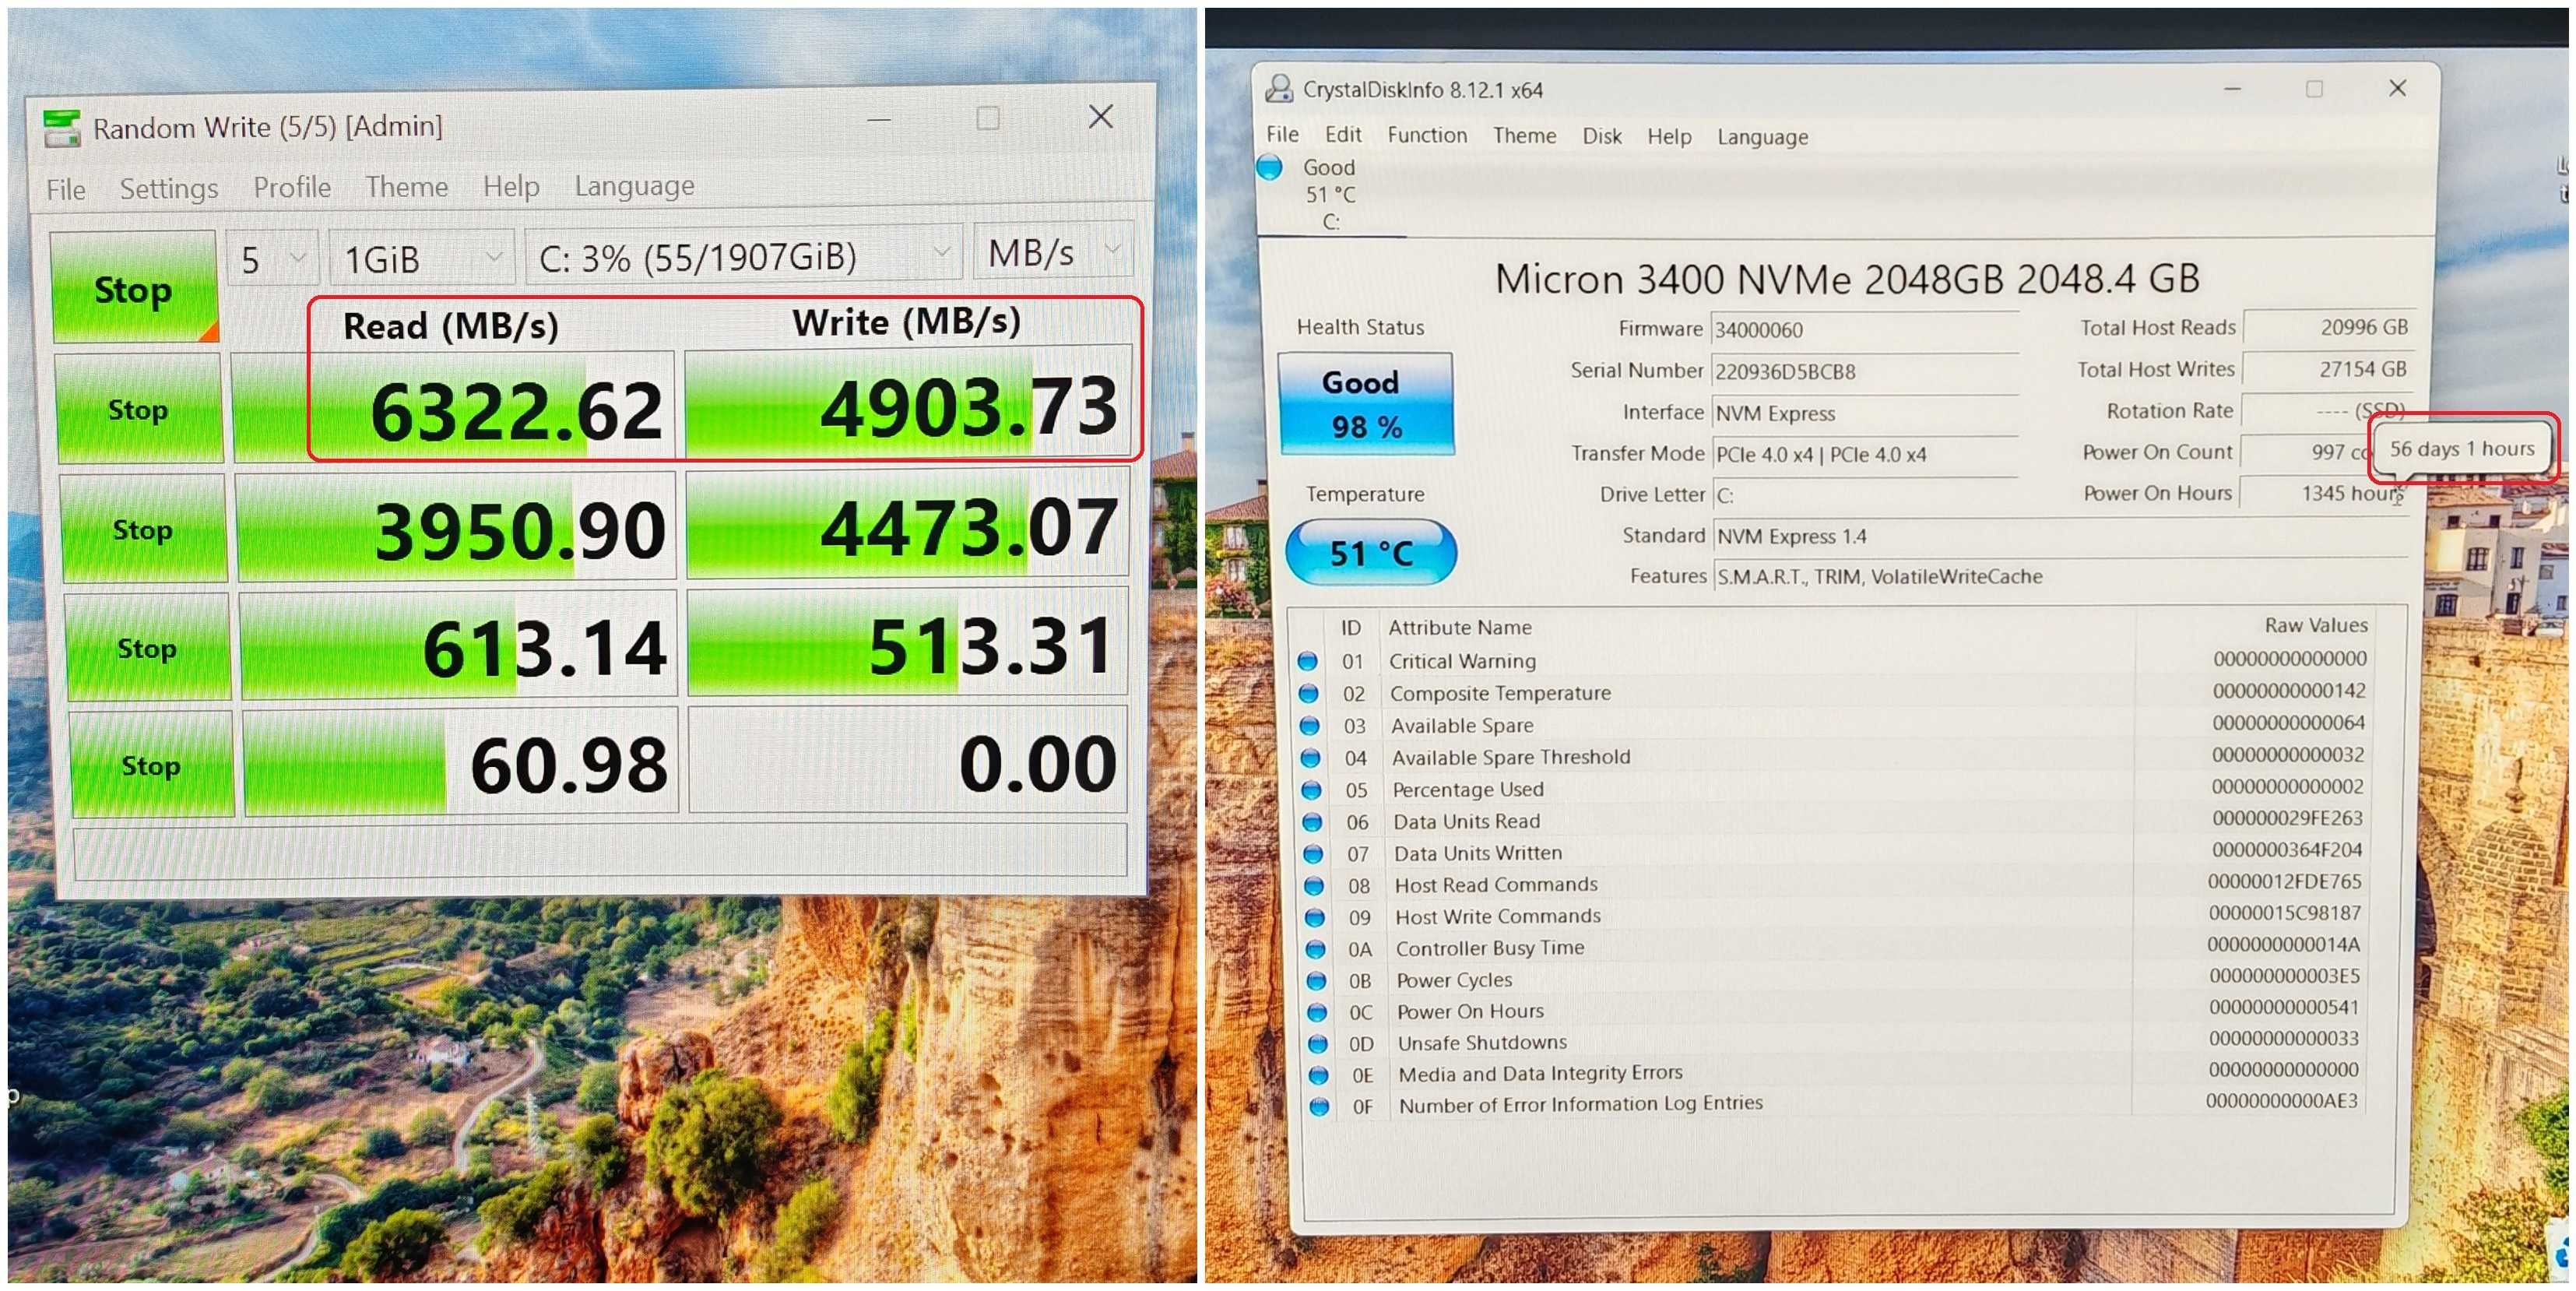Click the empty status bar below benchmark results

pyautogui.click(x=600, y=853)
